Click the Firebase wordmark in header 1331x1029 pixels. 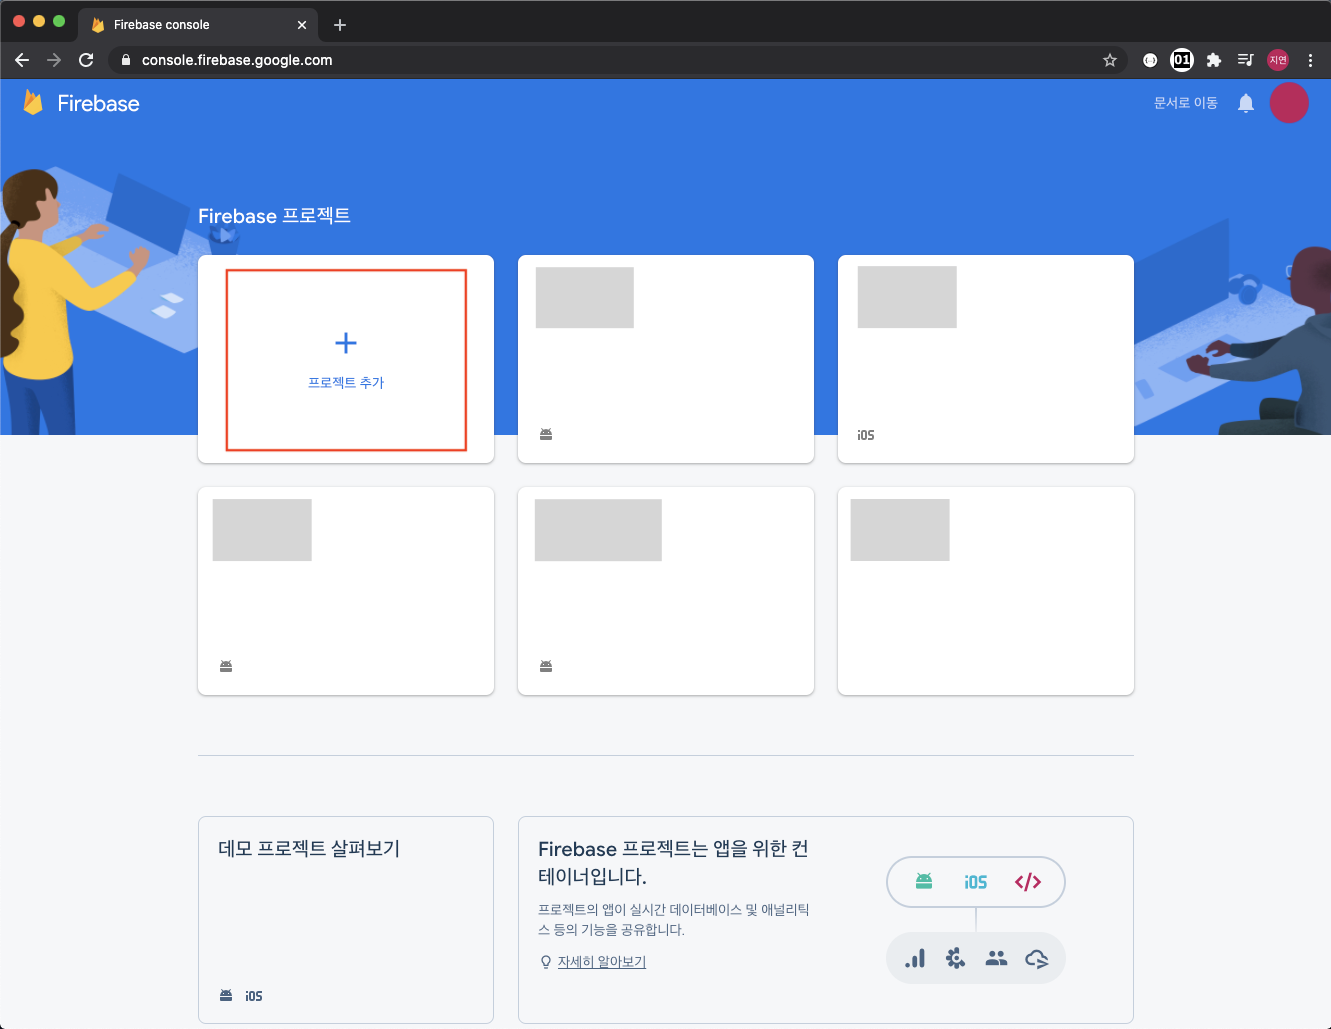98,104
